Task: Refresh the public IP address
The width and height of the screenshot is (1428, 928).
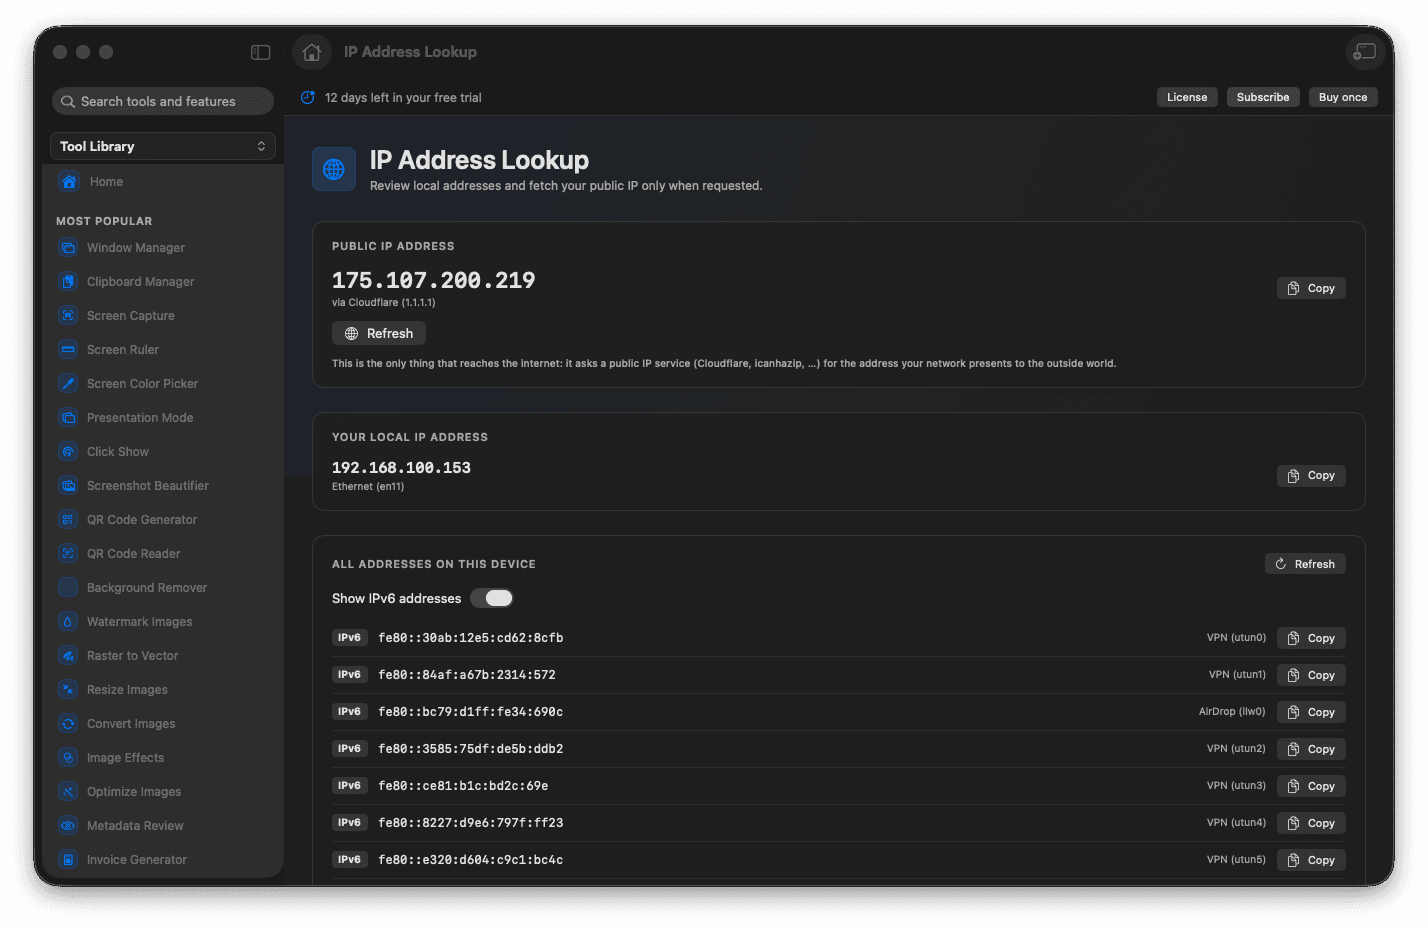Action: tap(379, 333)
